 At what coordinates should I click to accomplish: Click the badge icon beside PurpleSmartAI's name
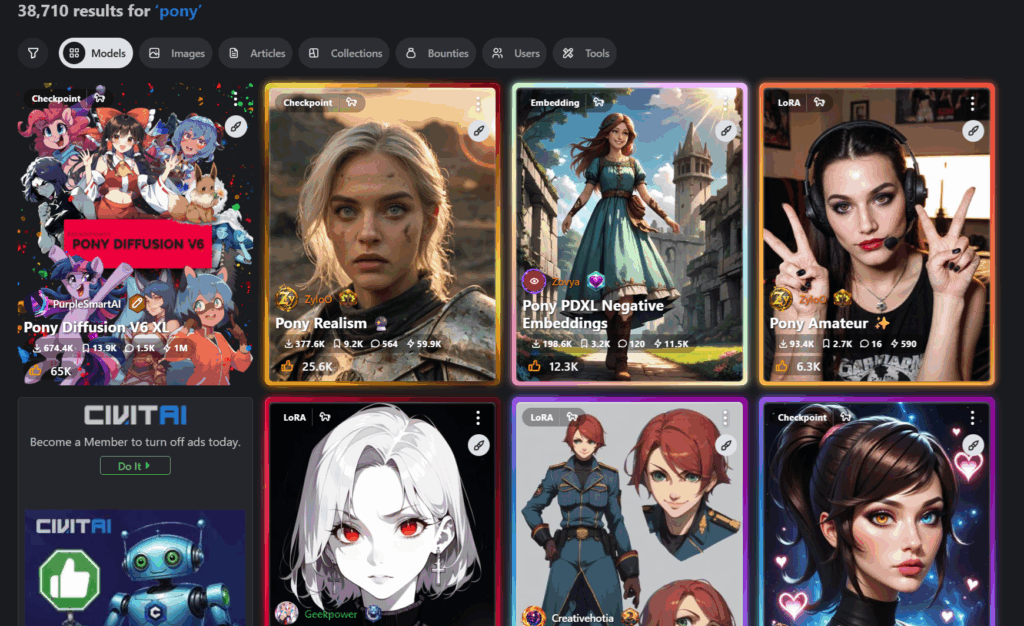click(136, 304)
